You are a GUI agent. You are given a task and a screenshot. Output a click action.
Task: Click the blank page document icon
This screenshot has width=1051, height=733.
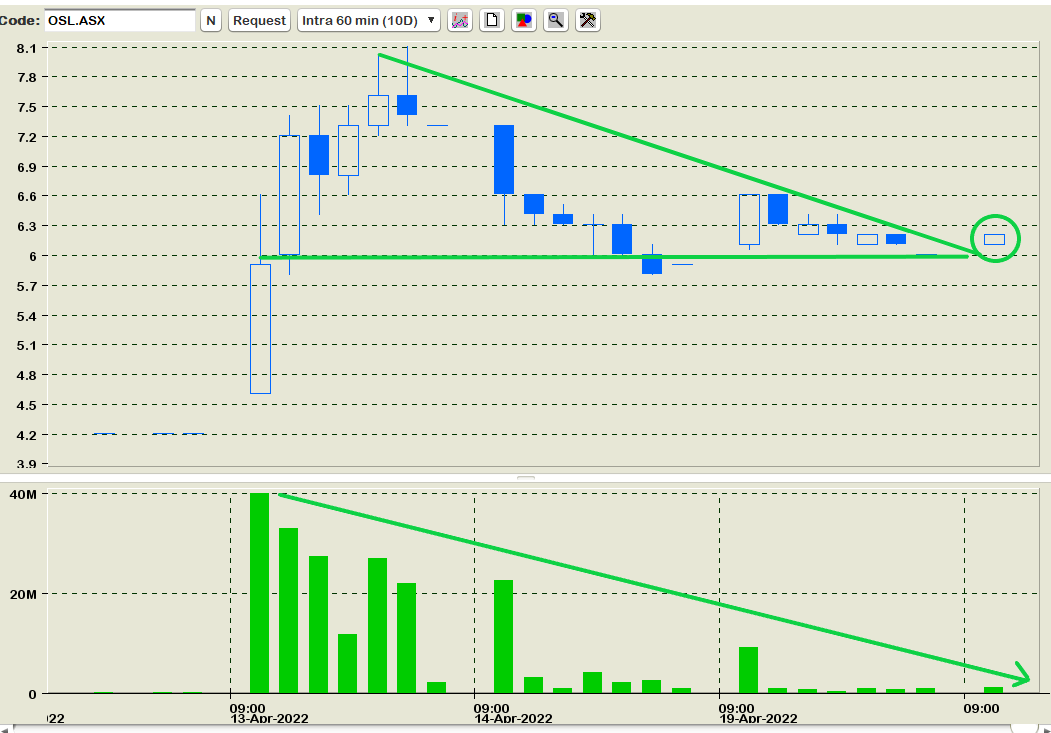click(492, 20)
